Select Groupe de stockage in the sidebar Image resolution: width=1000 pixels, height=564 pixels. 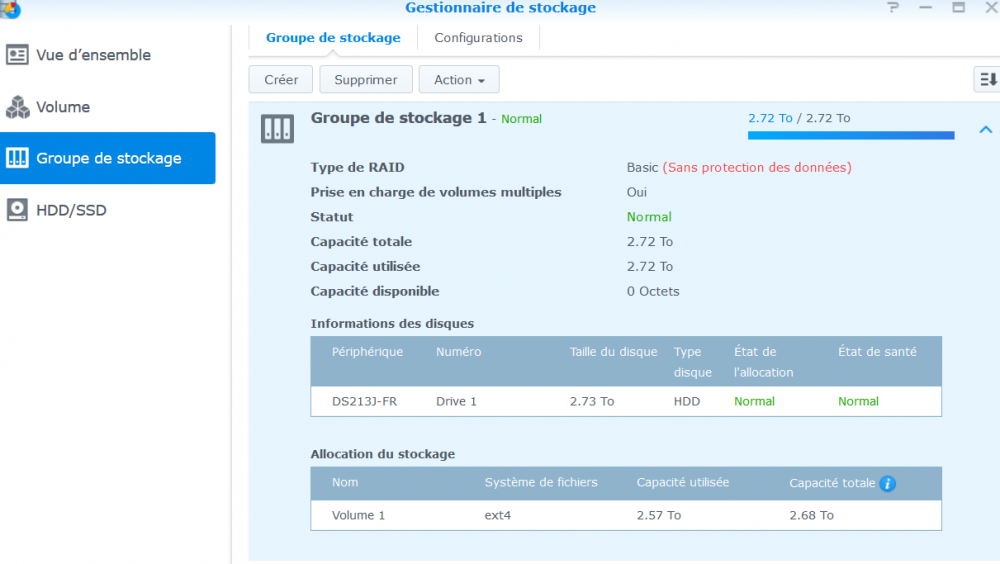point(107,158)
